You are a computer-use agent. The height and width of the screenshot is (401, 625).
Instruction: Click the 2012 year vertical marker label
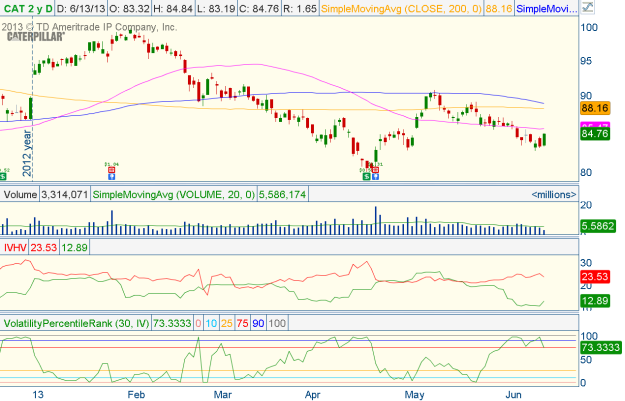coord(27,153)
